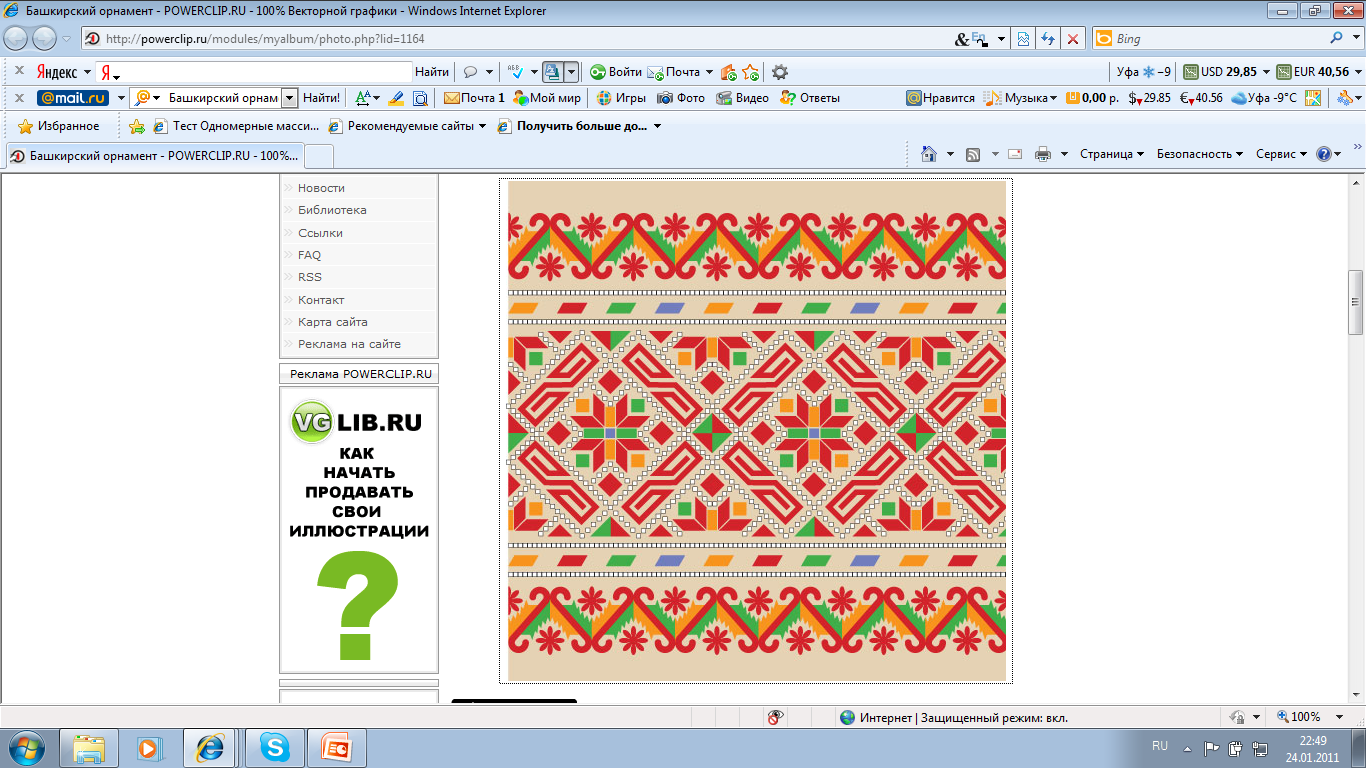Screen dimensions: 1366x768
Task: Click the Home page icon
Action: [x=929, y=154]
